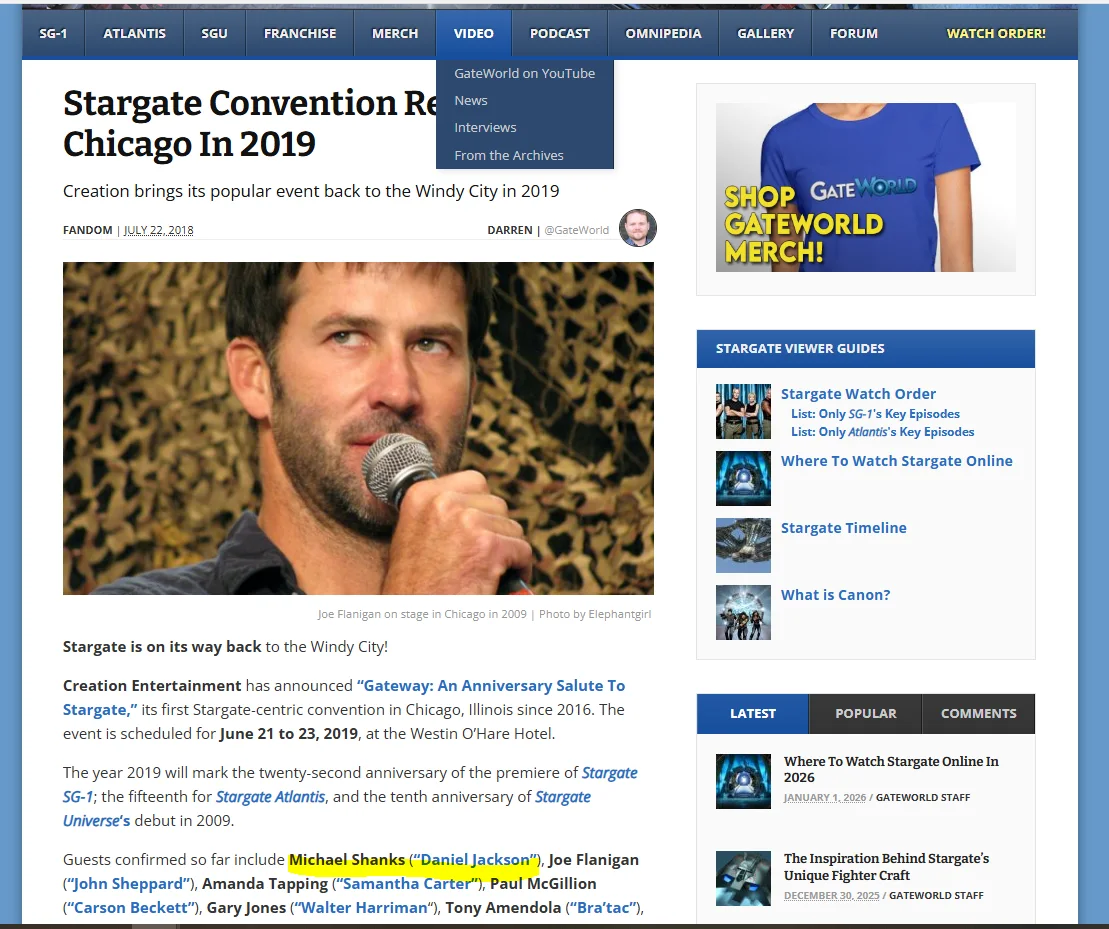Open the SG-1 navigation menu

[x=53, y=33]
